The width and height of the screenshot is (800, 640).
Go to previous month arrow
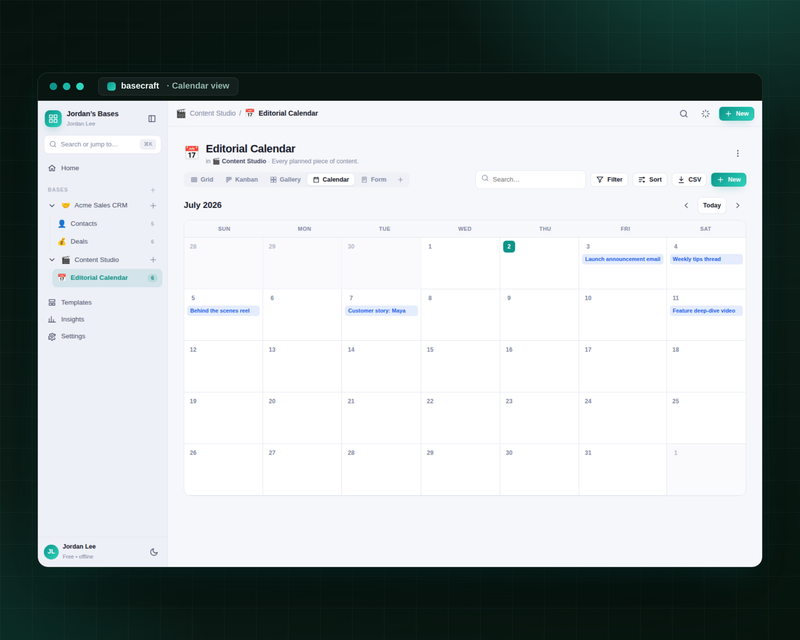click(x=686, y=206)
